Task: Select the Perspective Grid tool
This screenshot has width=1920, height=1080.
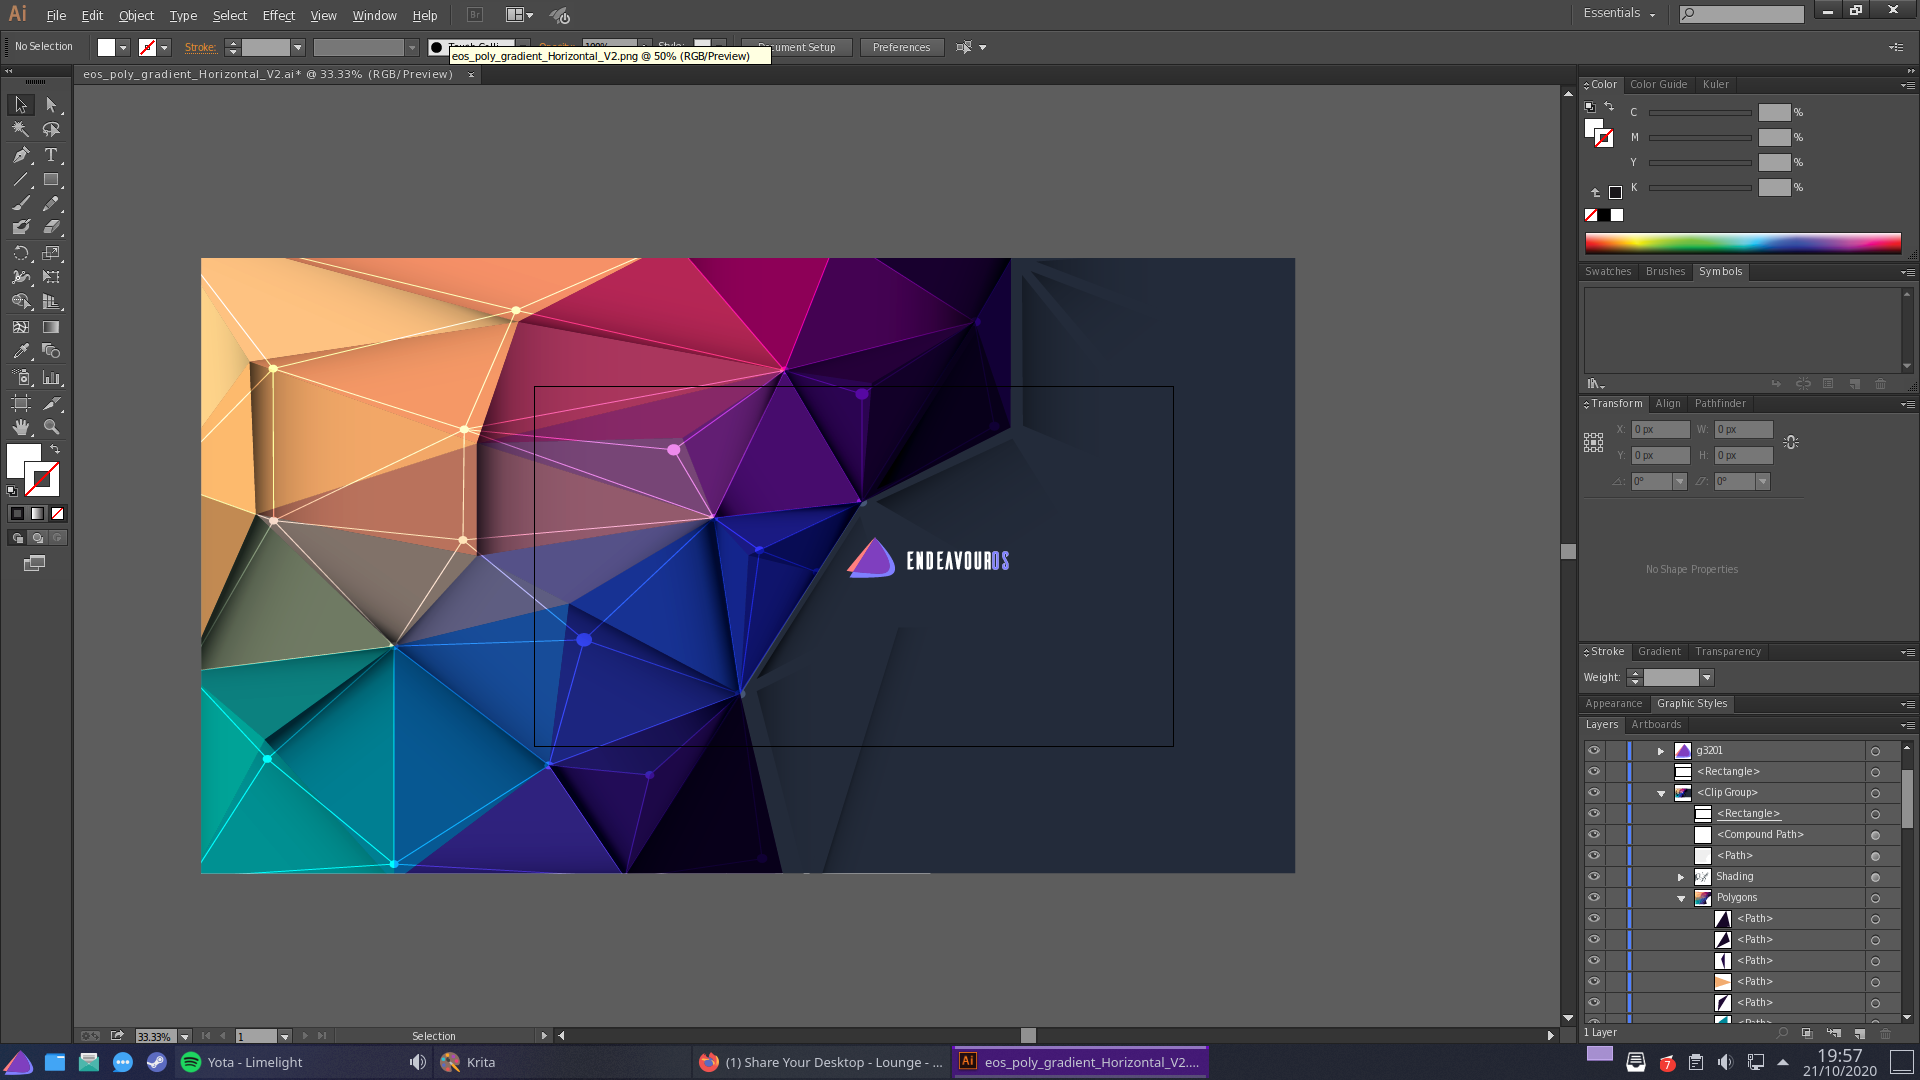Action: (x=51, y=301)
